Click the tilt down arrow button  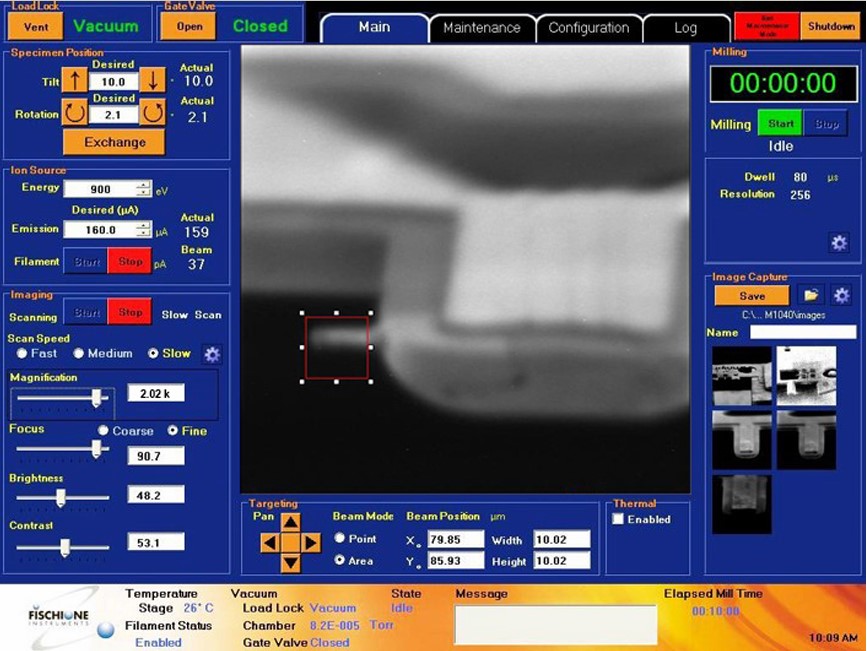[152, 81]
